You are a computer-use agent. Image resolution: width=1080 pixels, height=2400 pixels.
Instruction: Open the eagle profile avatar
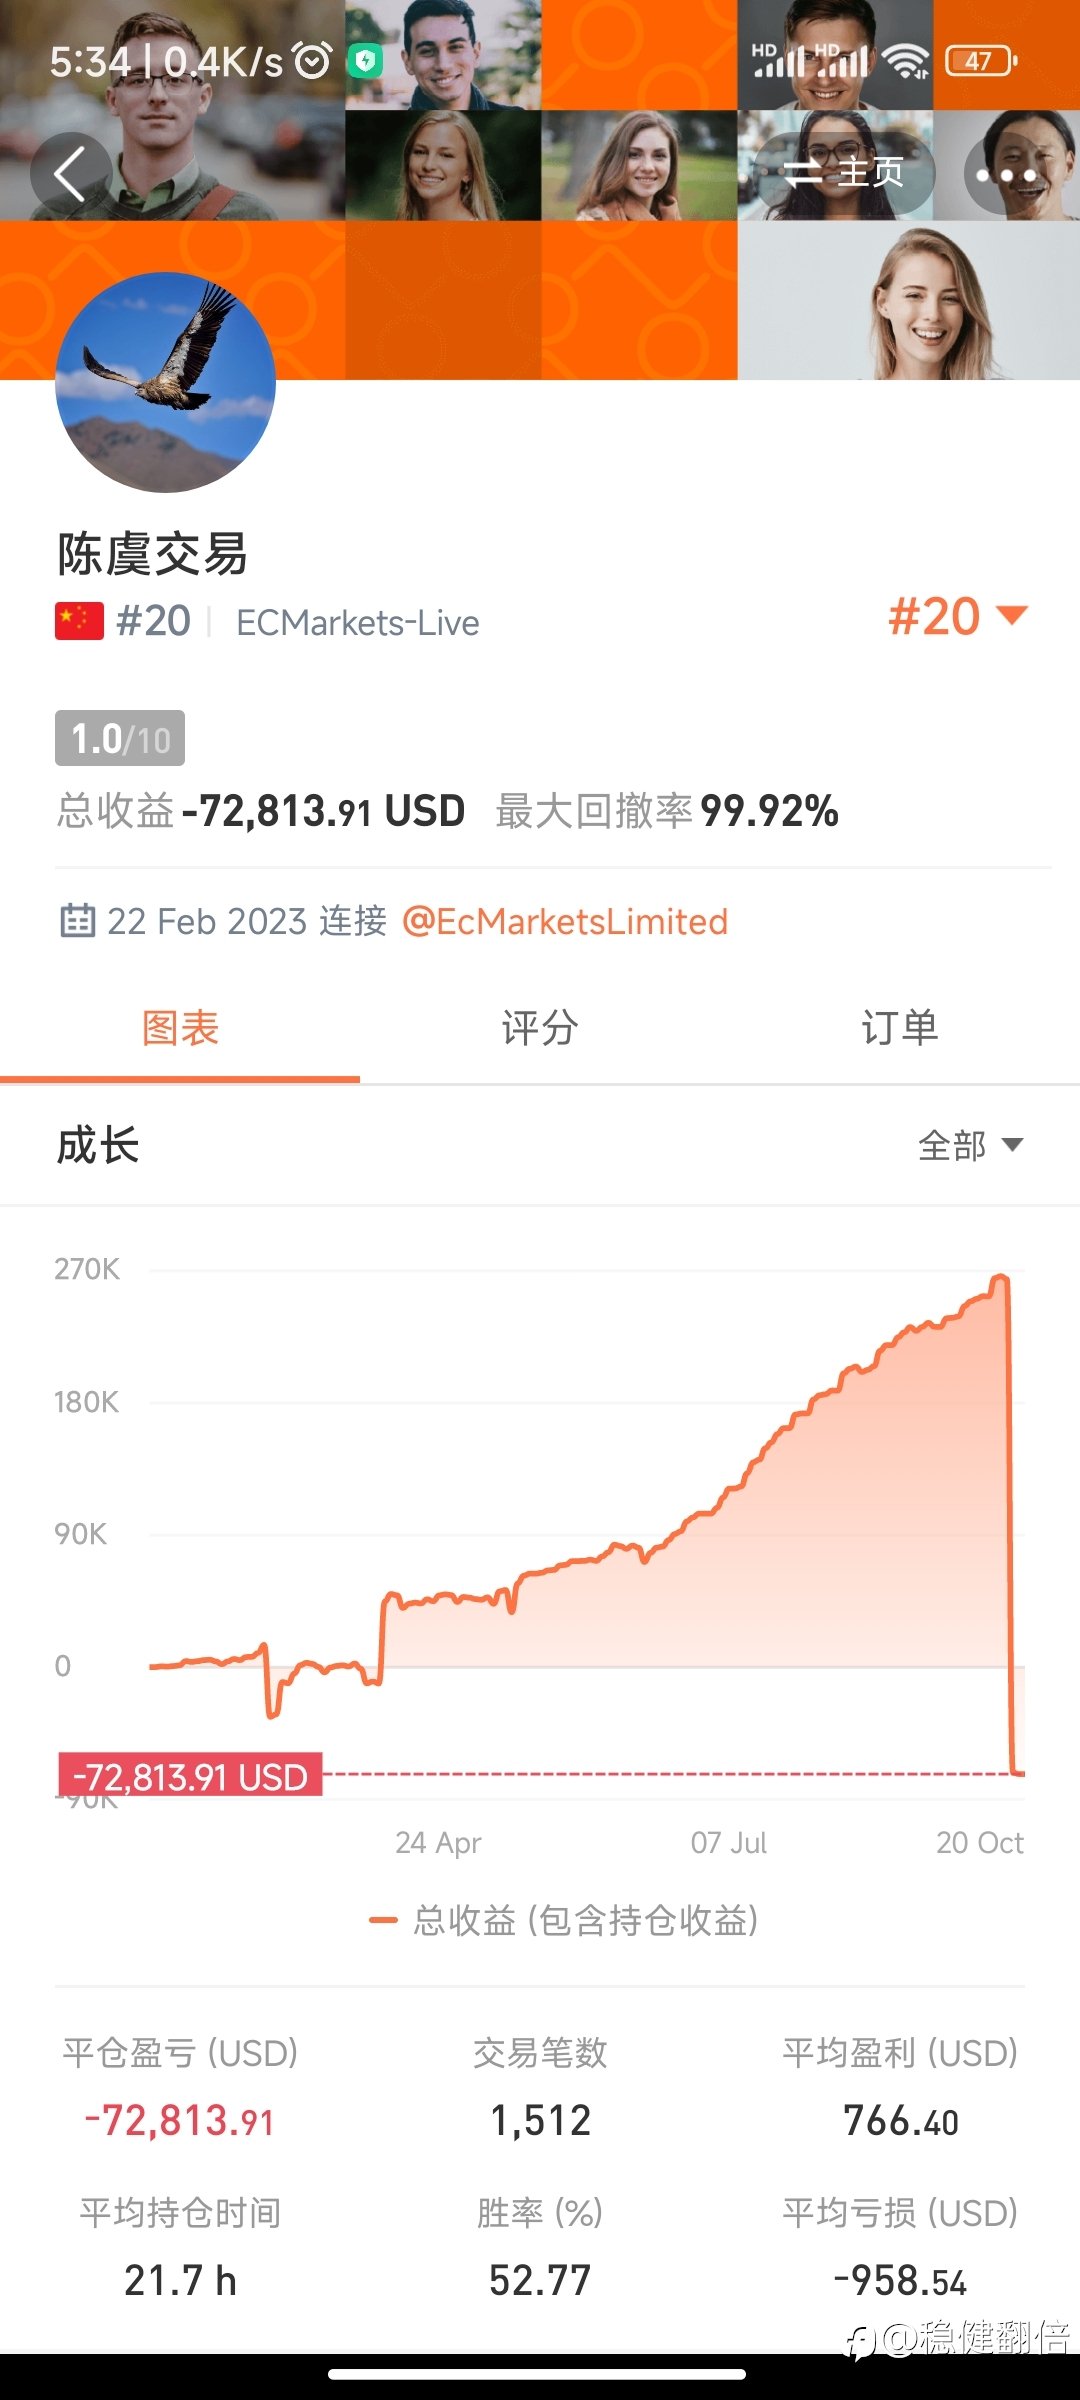165,382
